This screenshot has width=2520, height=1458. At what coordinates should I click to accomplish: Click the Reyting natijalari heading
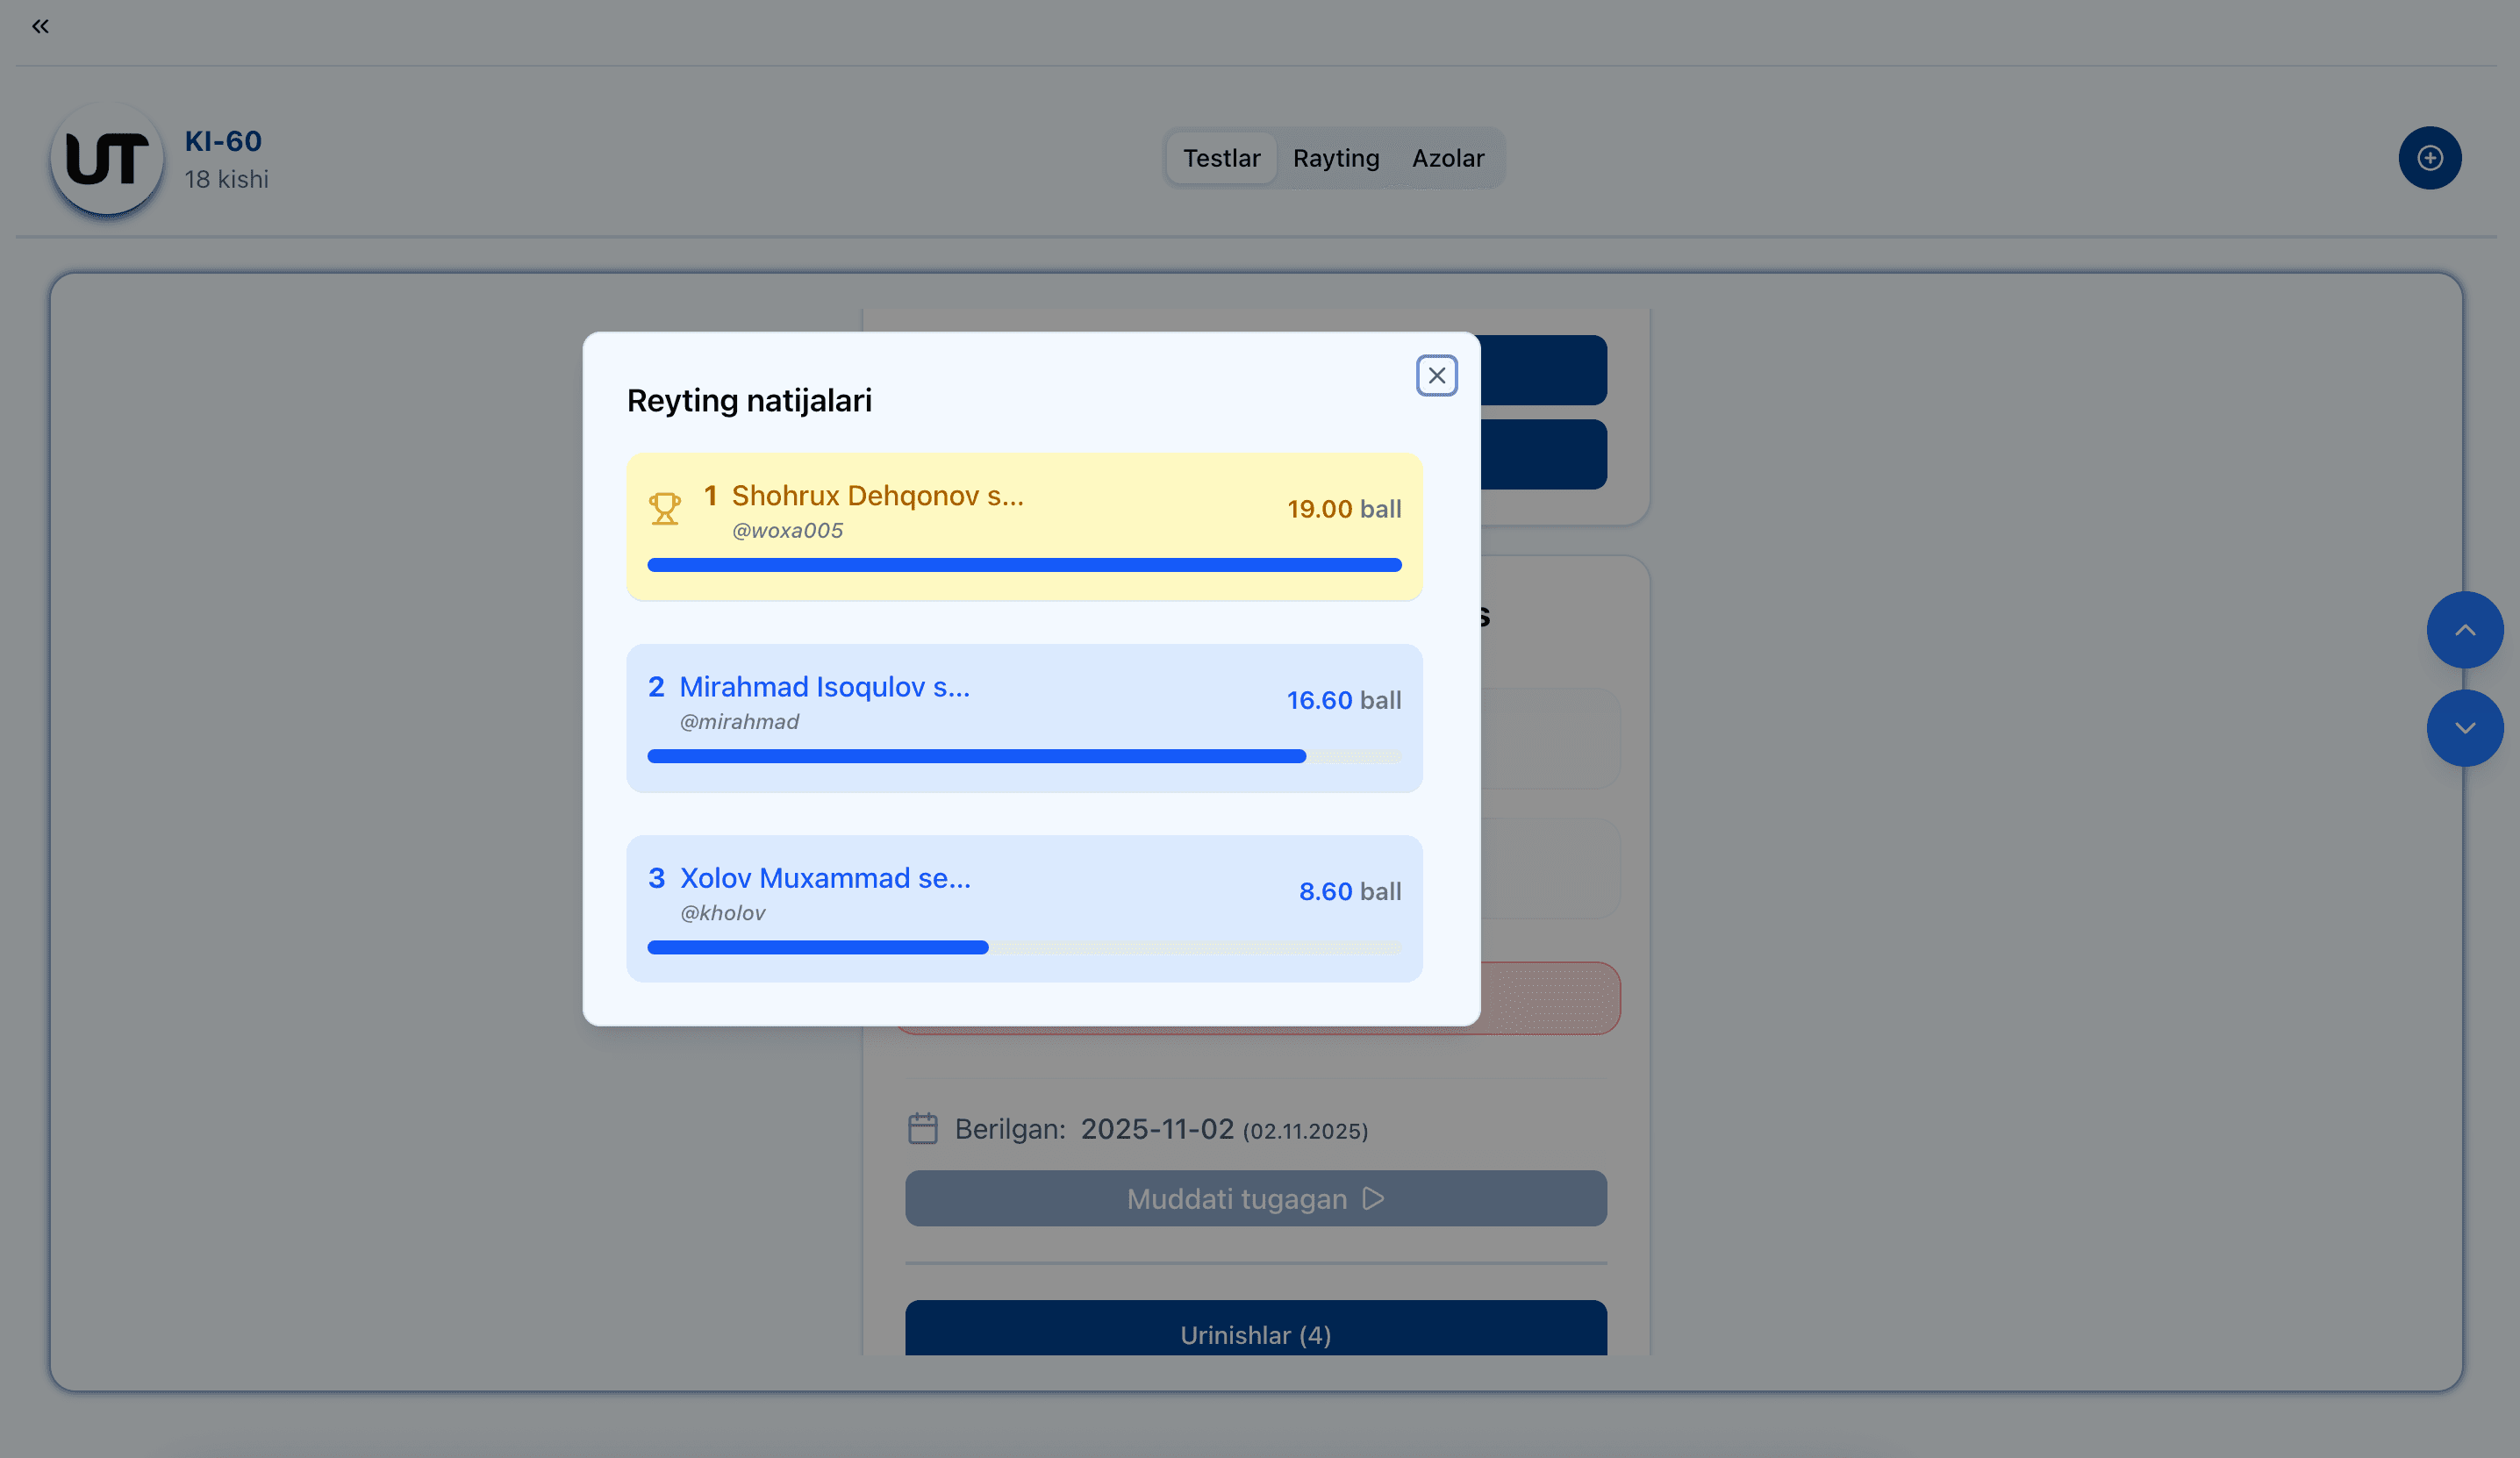[749, 401]
